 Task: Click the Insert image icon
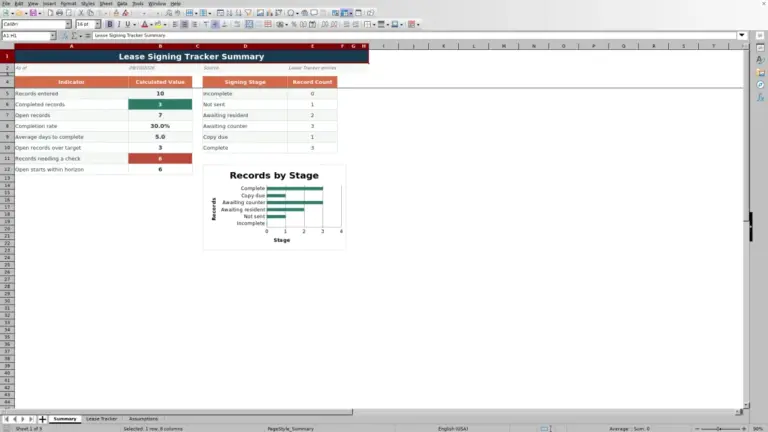(x=260, y=13)
